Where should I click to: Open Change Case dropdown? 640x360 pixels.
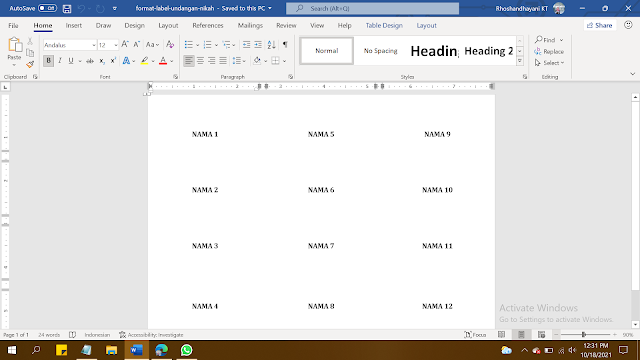tap(152, 44)
